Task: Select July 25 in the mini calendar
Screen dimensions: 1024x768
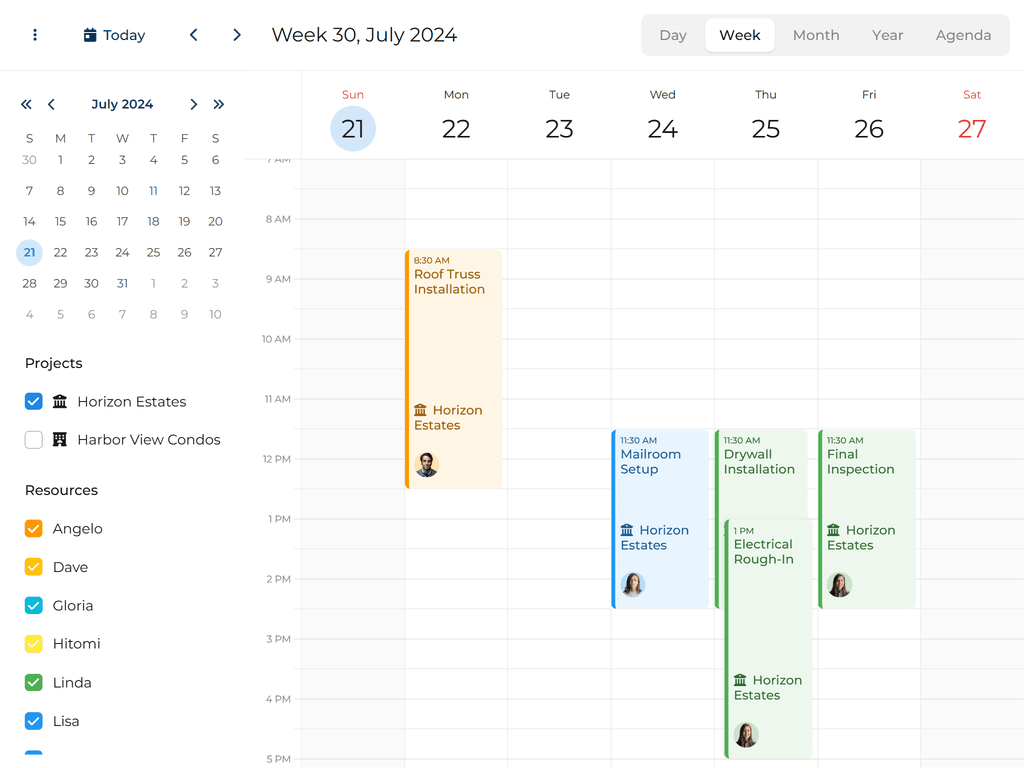Action: pyautogui.click(x=153, y=253)
